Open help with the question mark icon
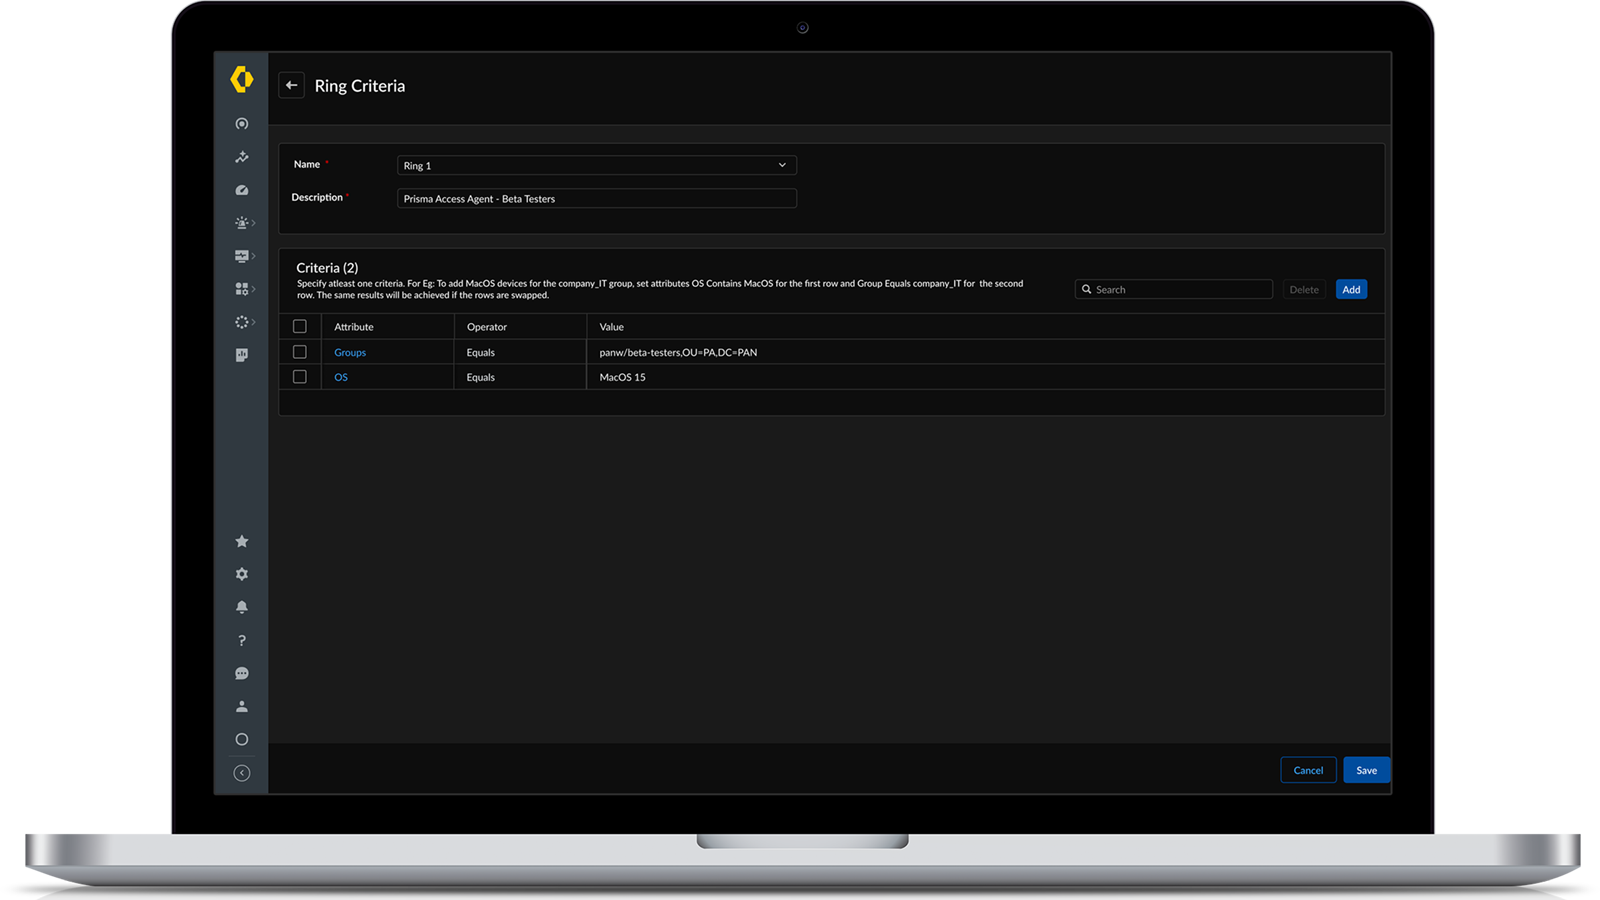1600x900 pixels. click(242, 640)
